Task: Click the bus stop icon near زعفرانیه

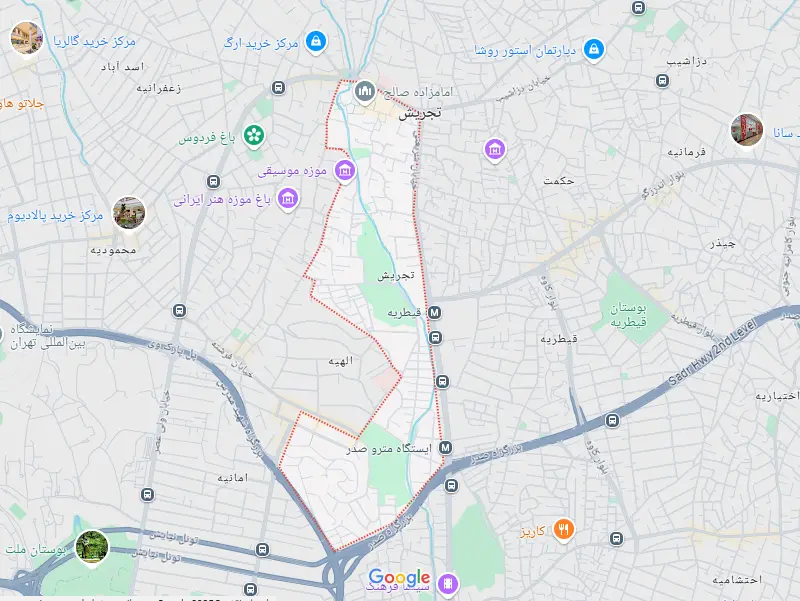Action: 278,88
